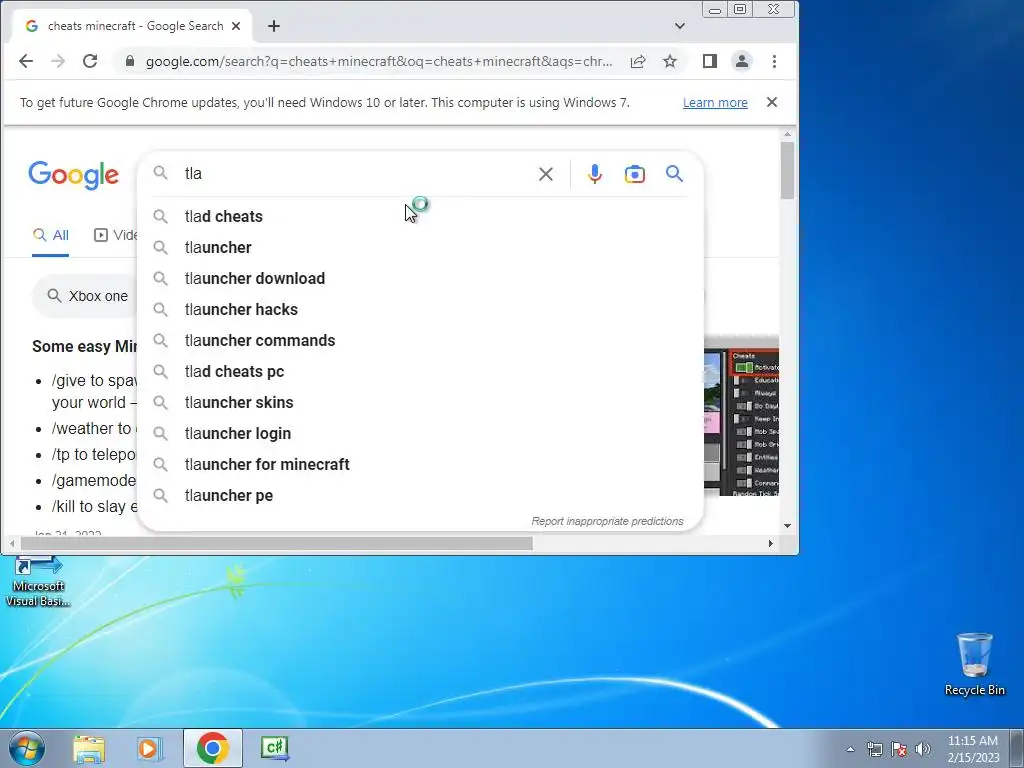Click the horizontal scroll right arrow
Image resolution: width=1024 pixels, height=768 pixels.
(x=771, y=543)
